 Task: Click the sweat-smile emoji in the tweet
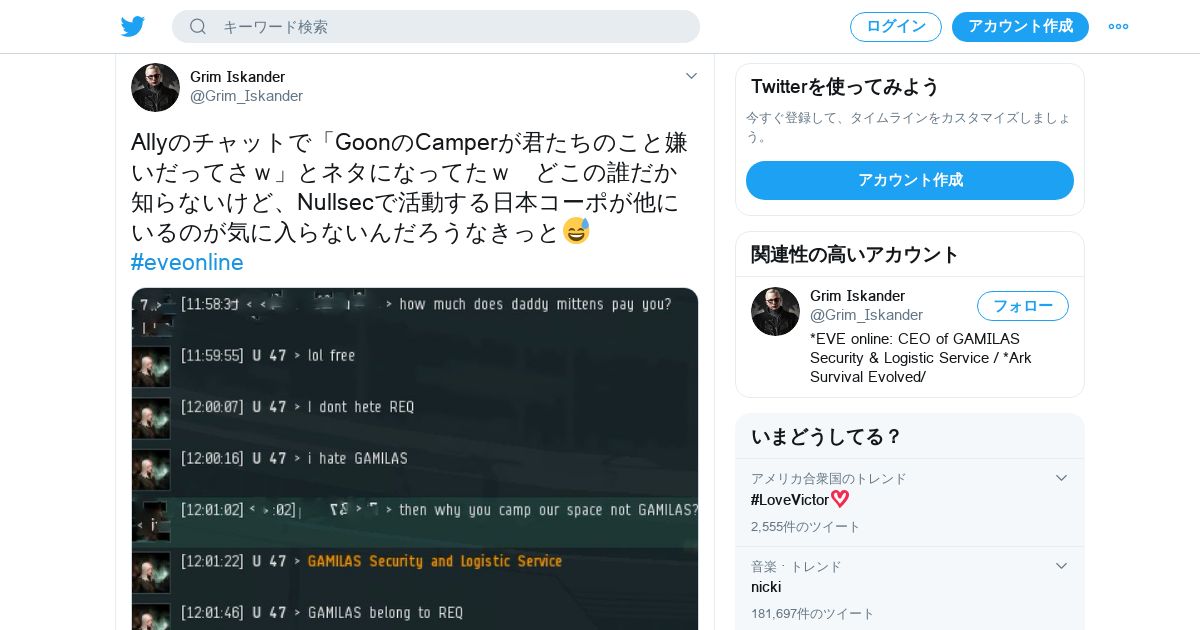click(576, 231)
